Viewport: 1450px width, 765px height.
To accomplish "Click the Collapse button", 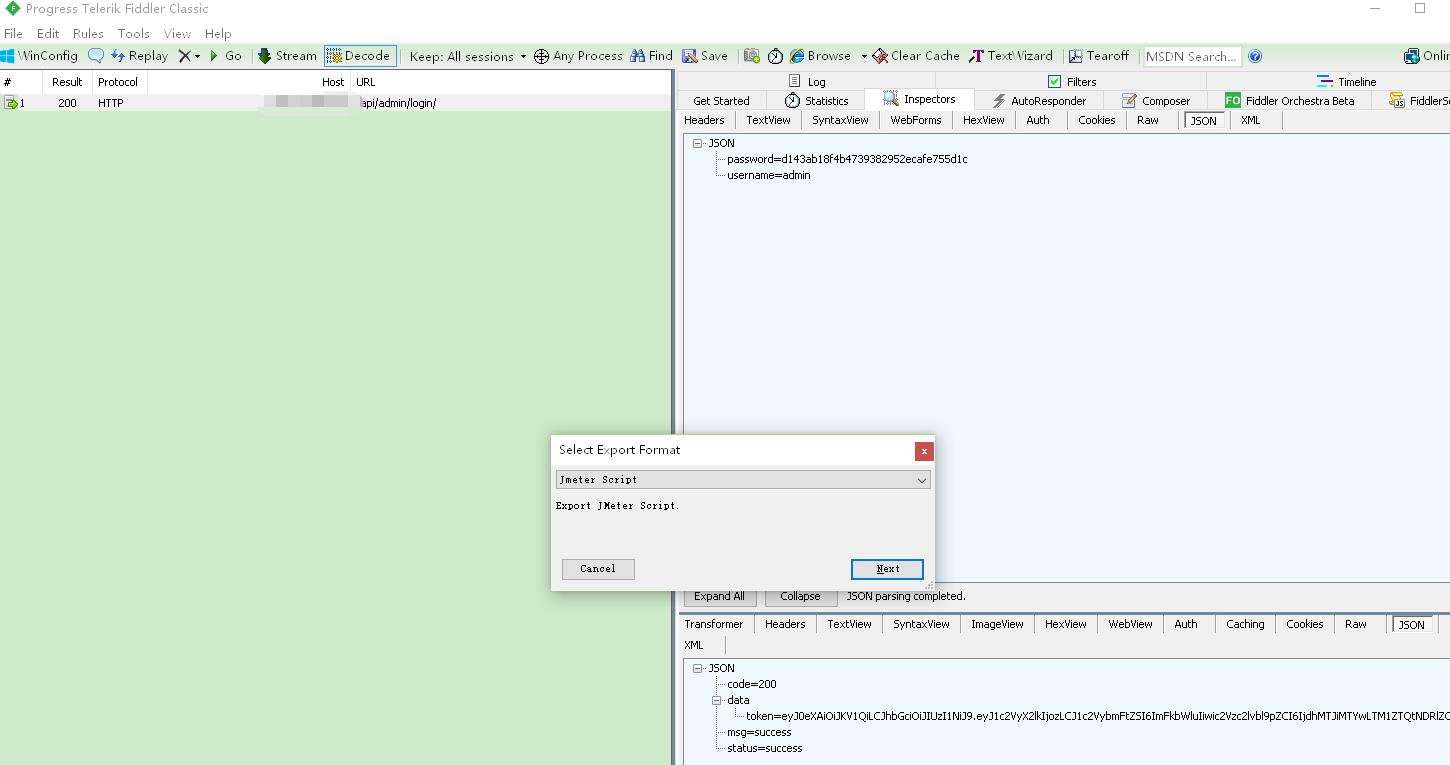I will click(800, 596).
